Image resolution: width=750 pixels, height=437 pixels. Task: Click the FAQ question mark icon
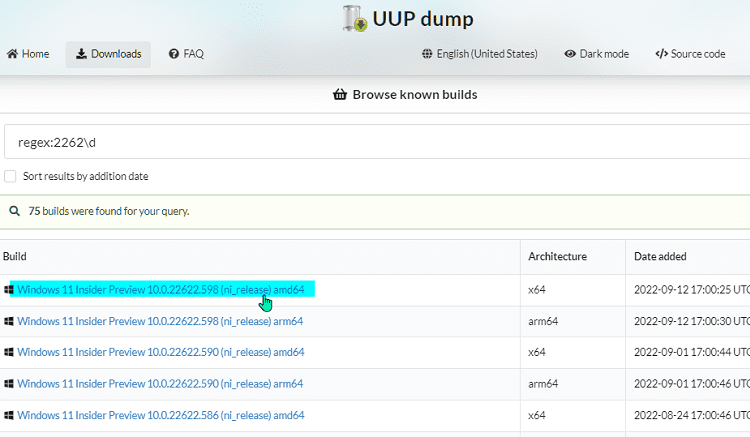click(x=174, y=54)
